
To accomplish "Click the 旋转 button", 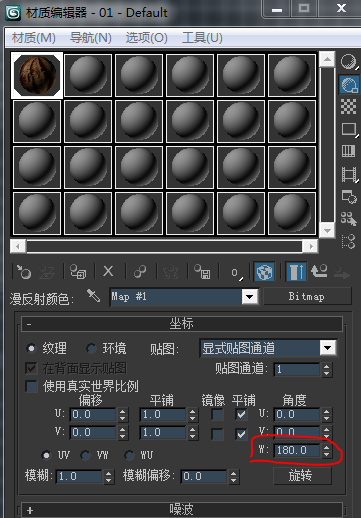I will tap(302, 476).
